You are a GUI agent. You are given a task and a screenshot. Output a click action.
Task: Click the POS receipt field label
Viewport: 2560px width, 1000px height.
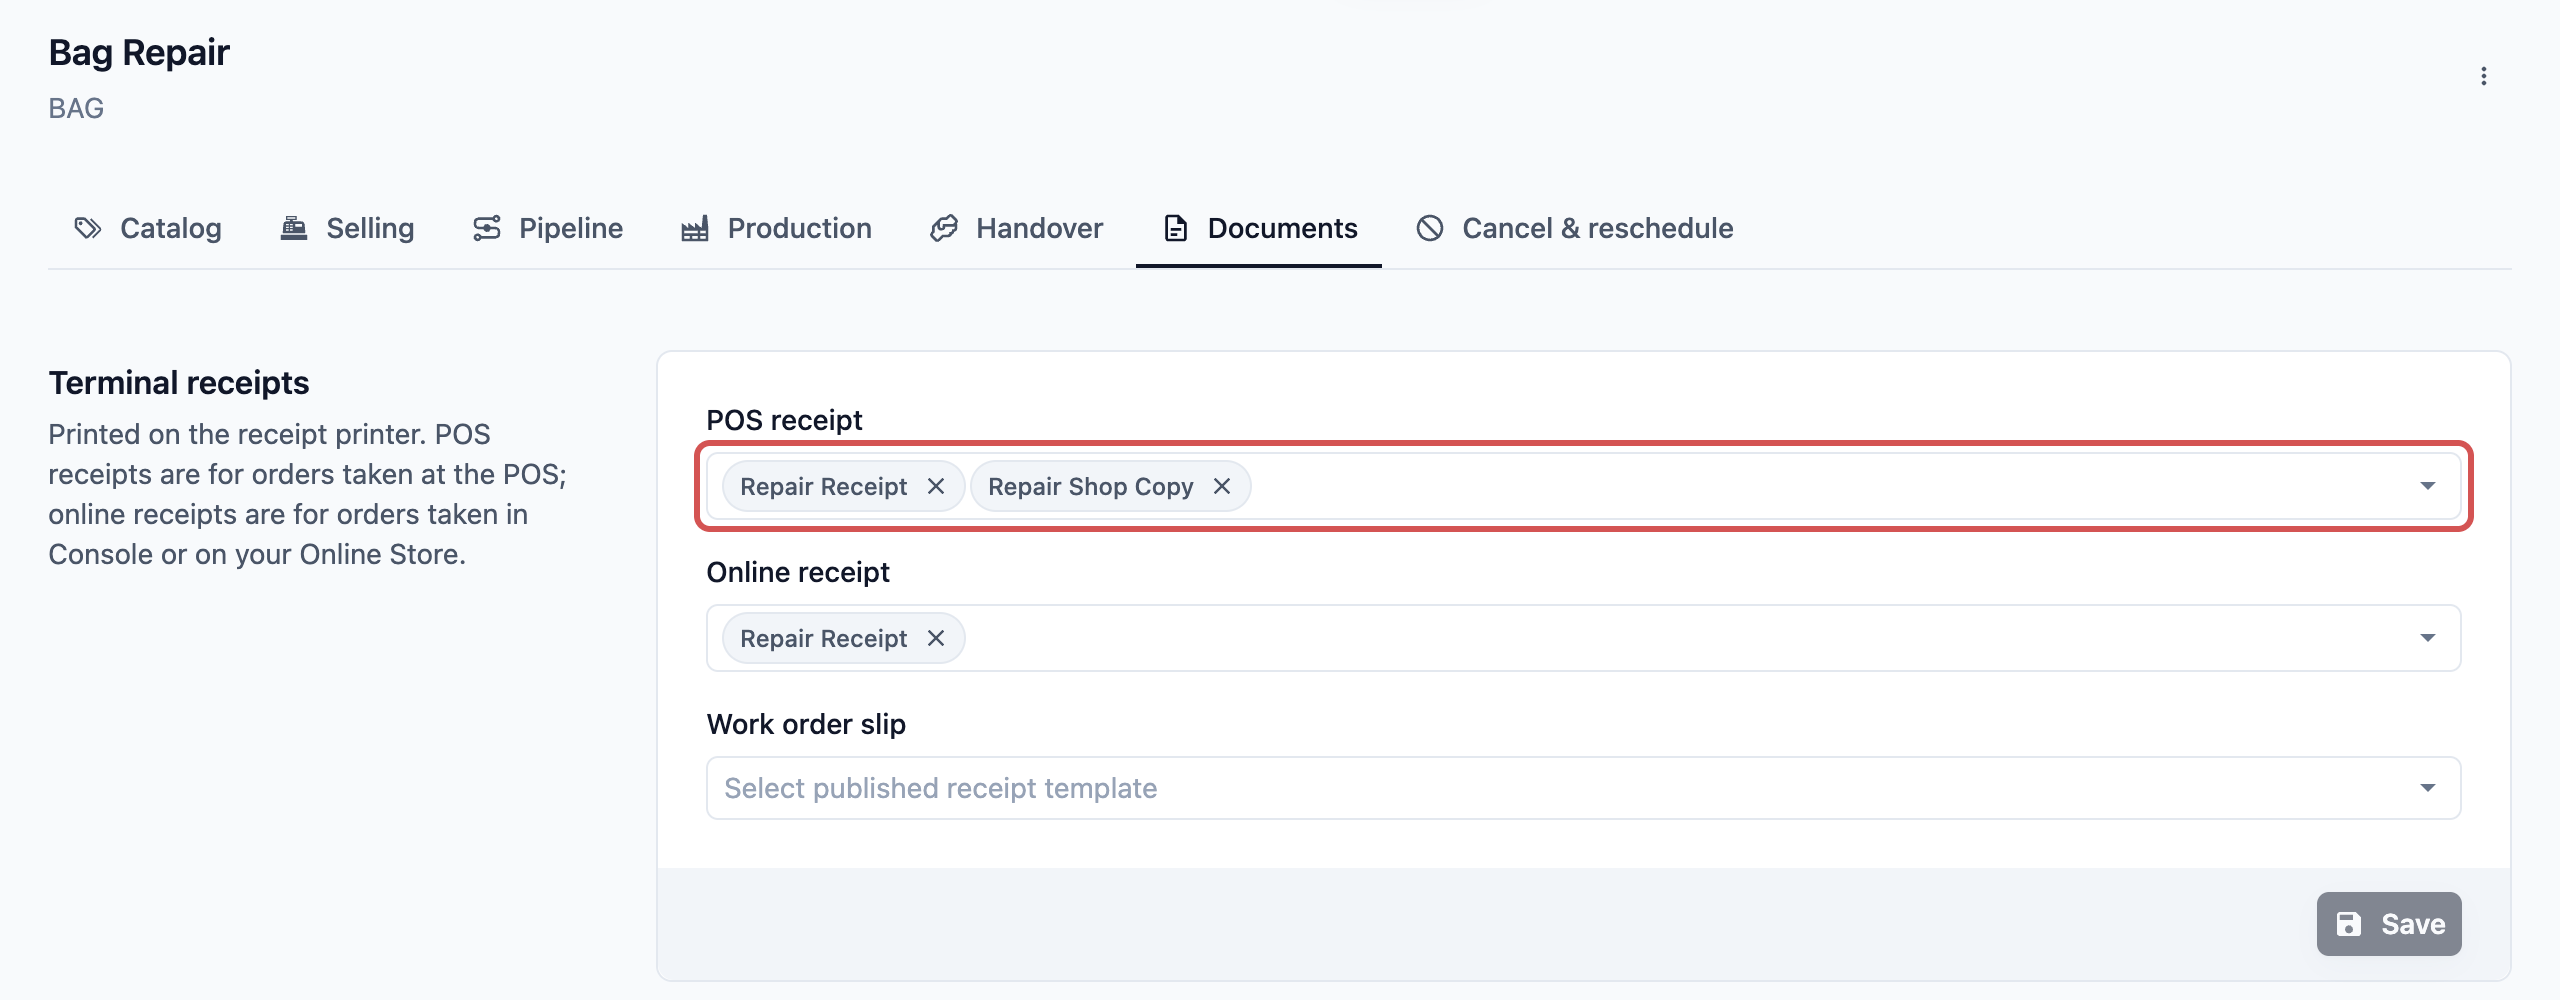coord(784,420)
